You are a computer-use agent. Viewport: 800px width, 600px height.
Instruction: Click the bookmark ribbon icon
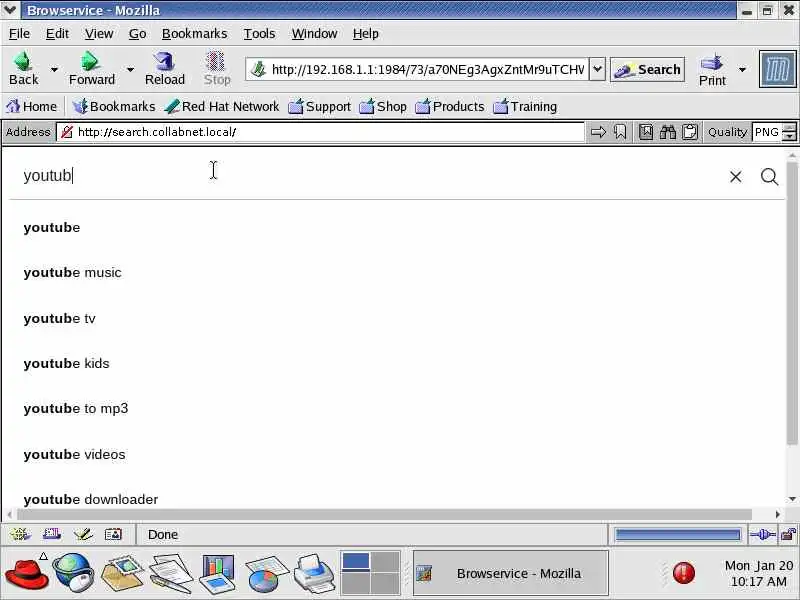click(620, 132)
